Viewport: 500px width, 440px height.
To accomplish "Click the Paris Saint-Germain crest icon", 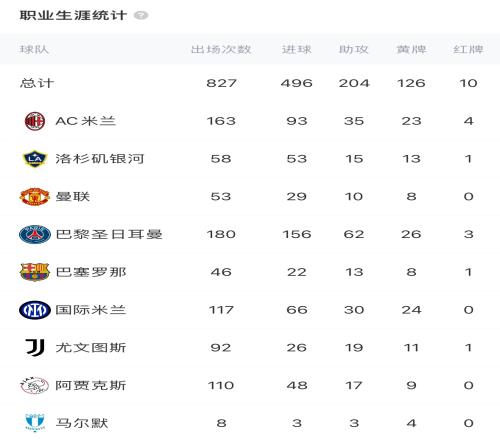I will pyautogui.click(x=35, y=234).
